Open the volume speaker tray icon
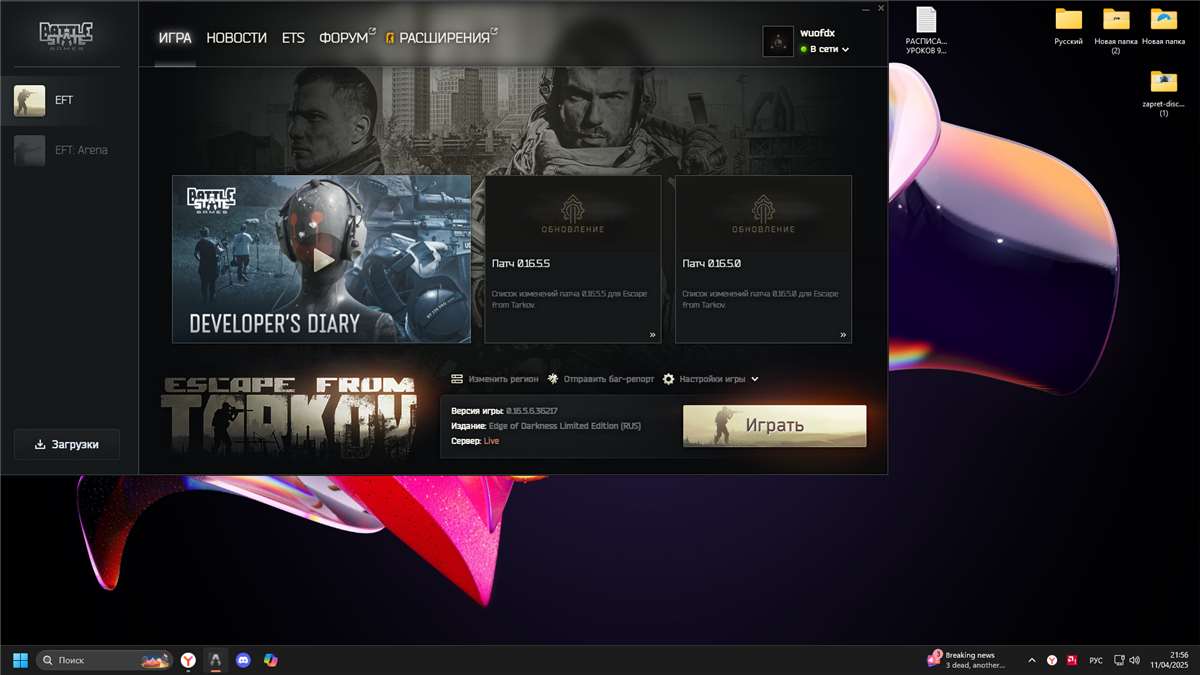 click(x=1134, y=660)
